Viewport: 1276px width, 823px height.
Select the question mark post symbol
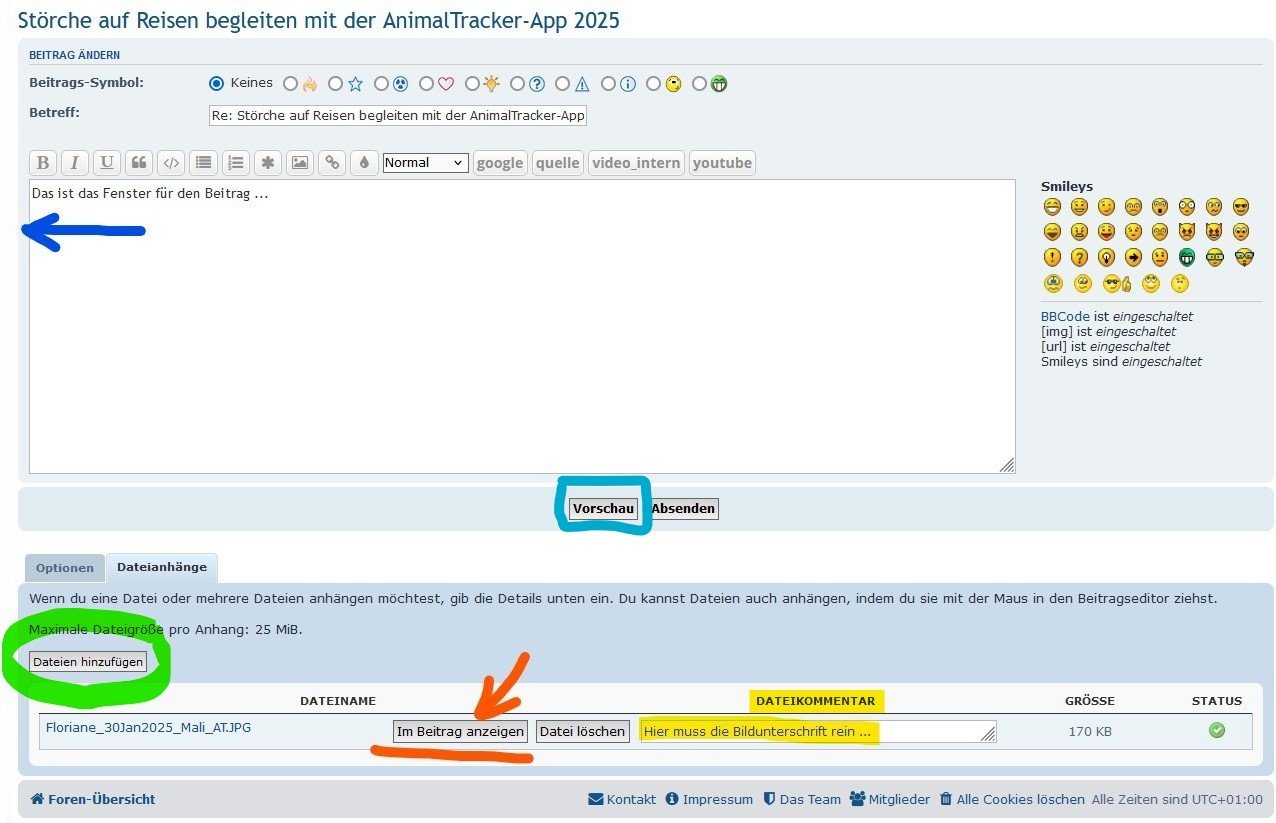point(518,84)
